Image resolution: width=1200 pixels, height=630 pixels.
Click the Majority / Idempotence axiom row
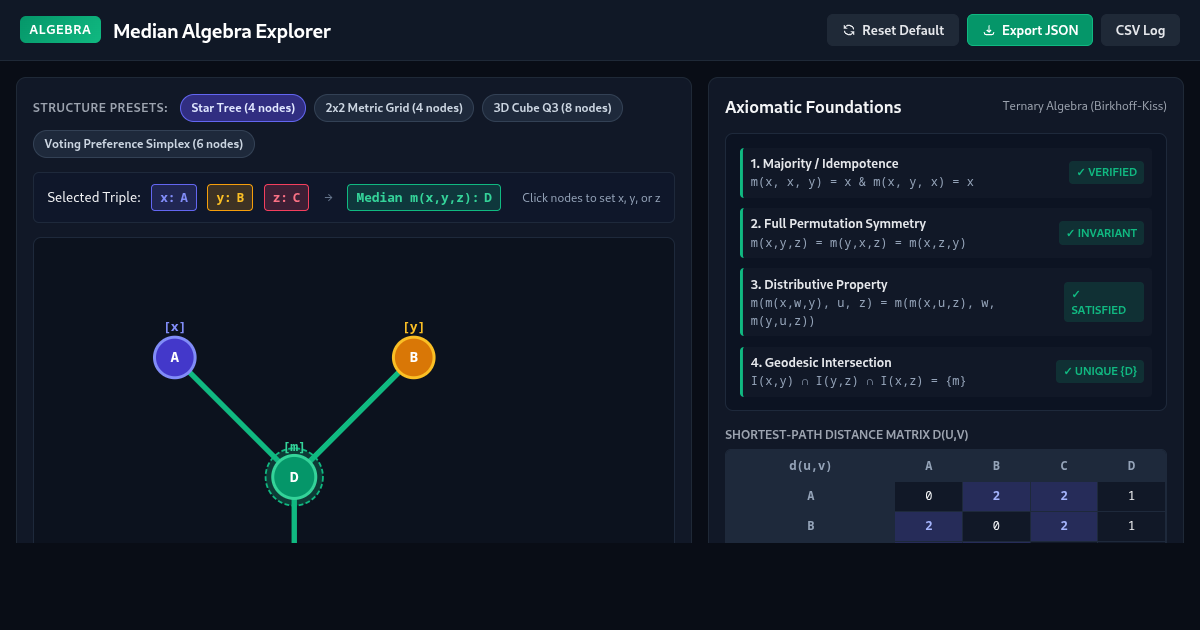click(x=946, y=172)
